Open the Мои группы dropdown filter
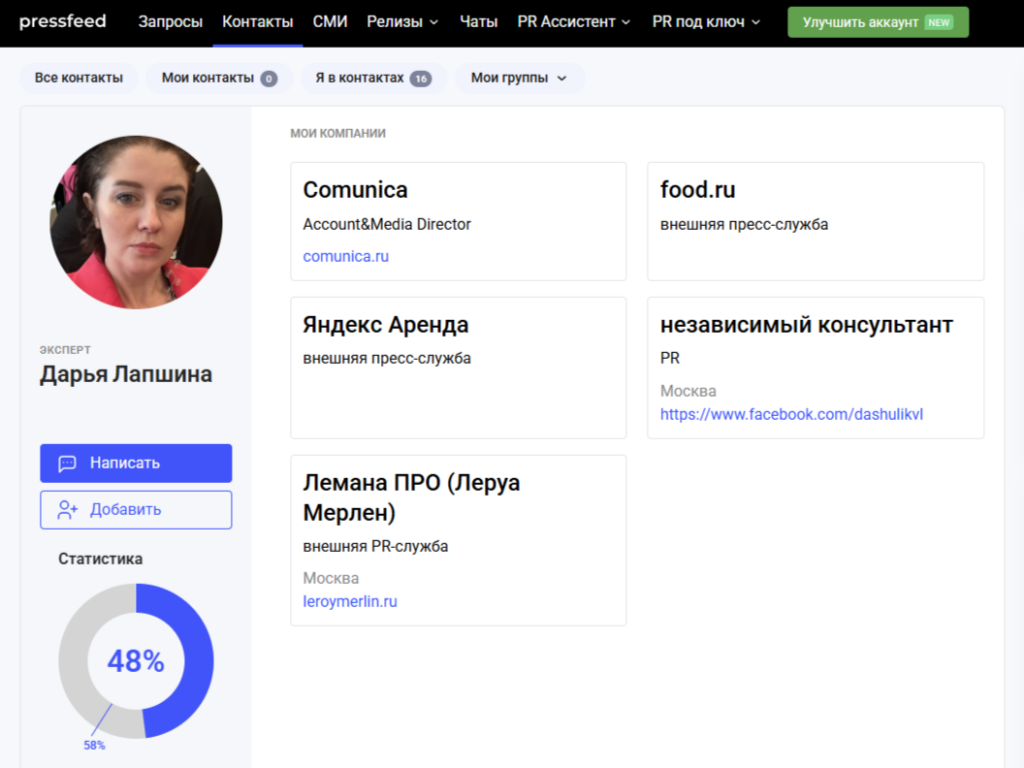Viewport: 1024px width, 768px height. (x=519, y=78)
